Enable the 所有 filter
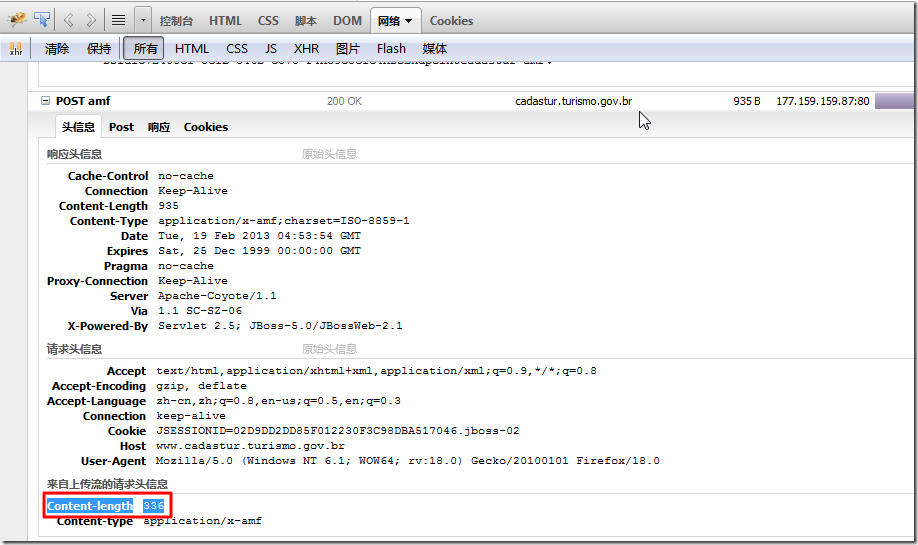 [x=145, y=48]
